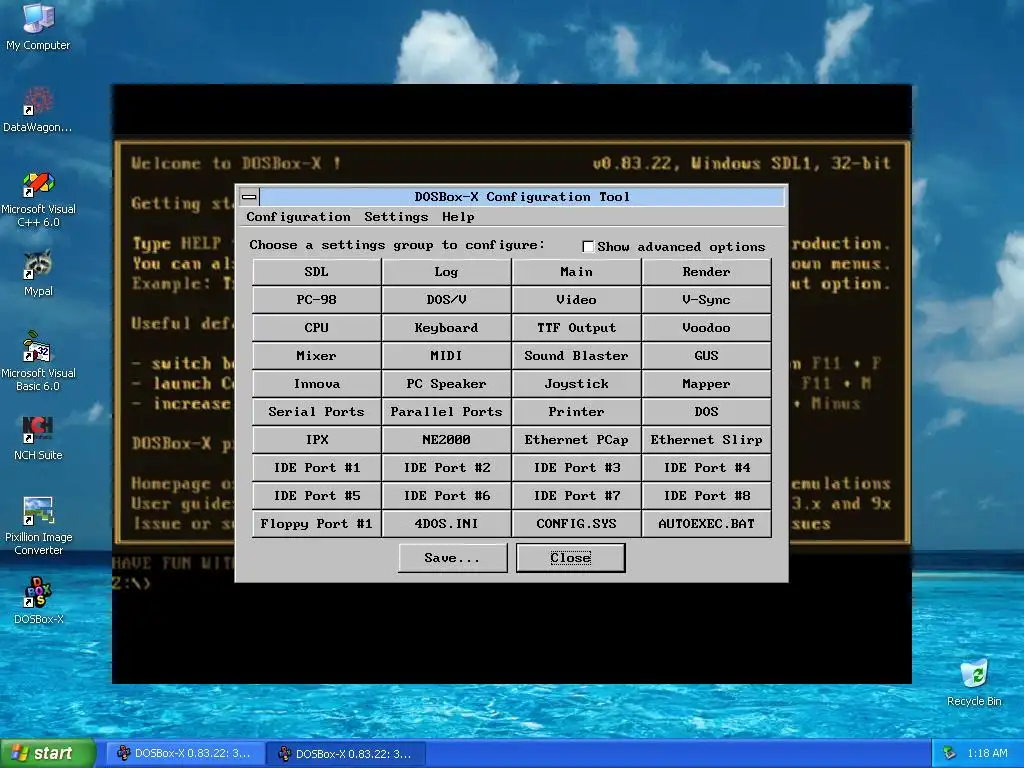The width and height of the screenshot is (1024, 768).
Task: Edit the 4DOS.INI section
Action: coord(446,524)
